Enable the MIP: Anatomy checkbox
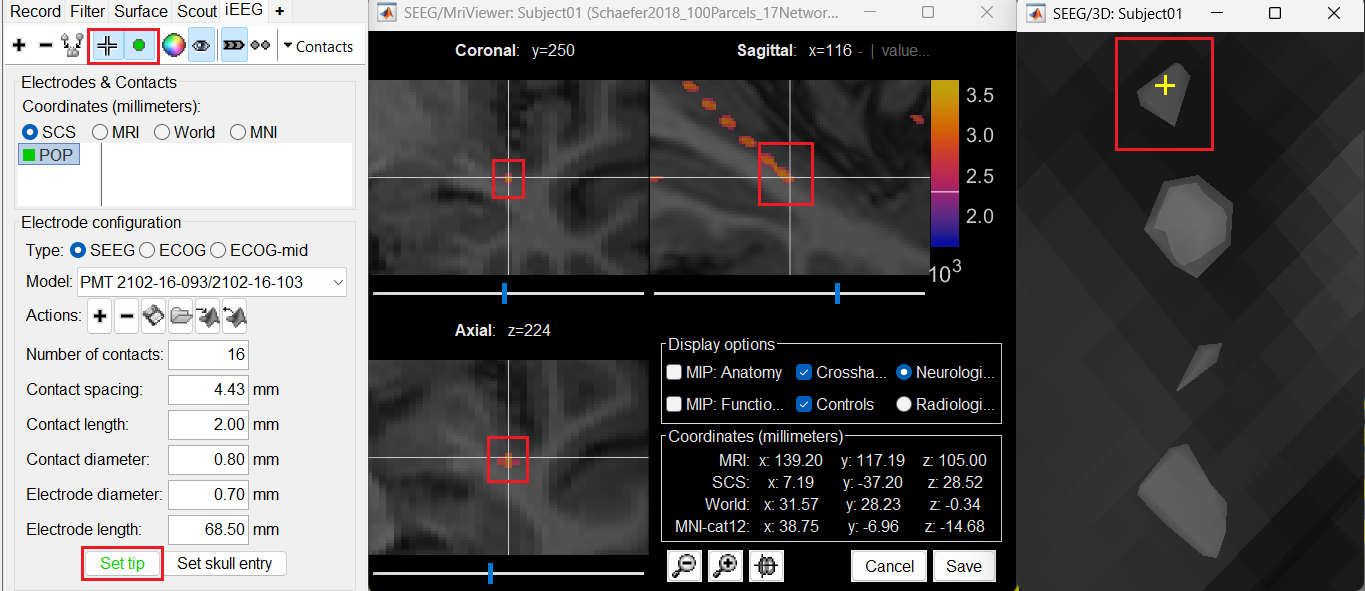 point(675,373)
